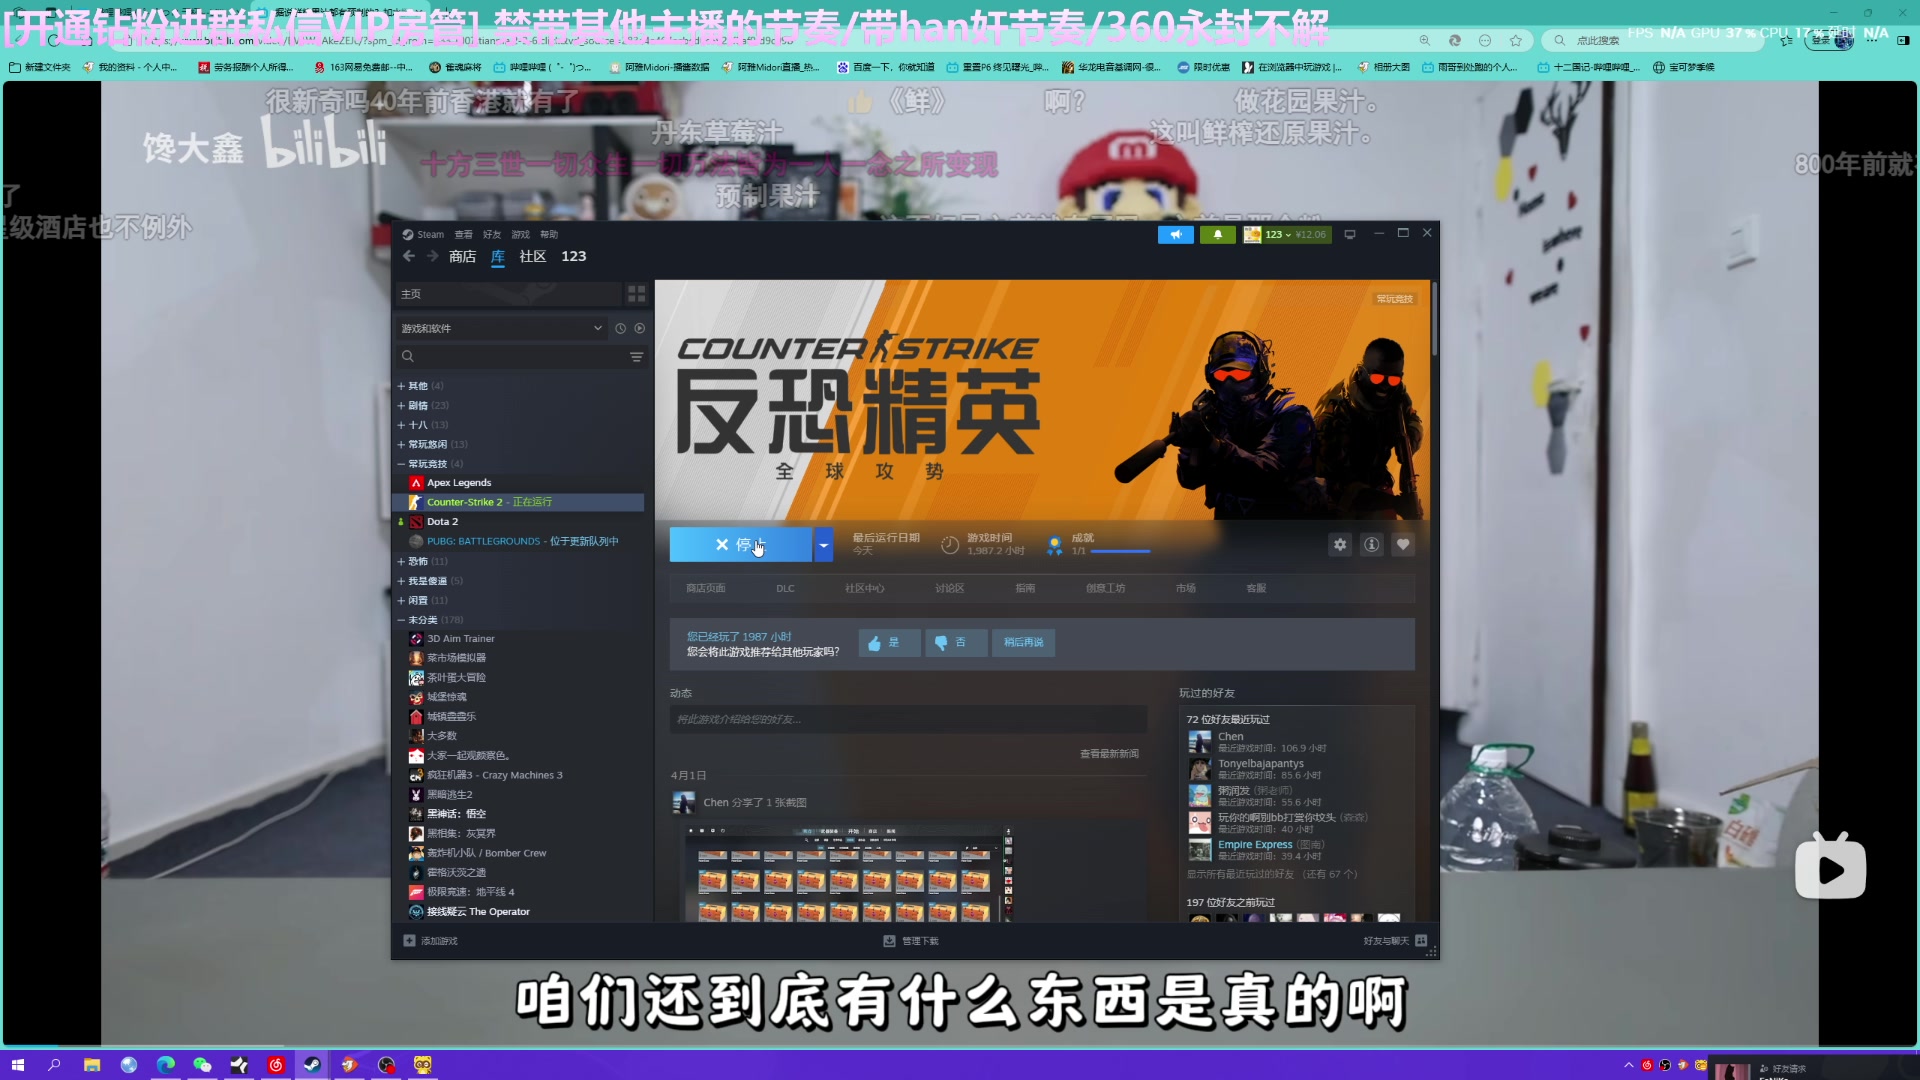Click 查看最新新闻 link
The width and height of the screenshot is (1920, 1080).
(1109, 754)
